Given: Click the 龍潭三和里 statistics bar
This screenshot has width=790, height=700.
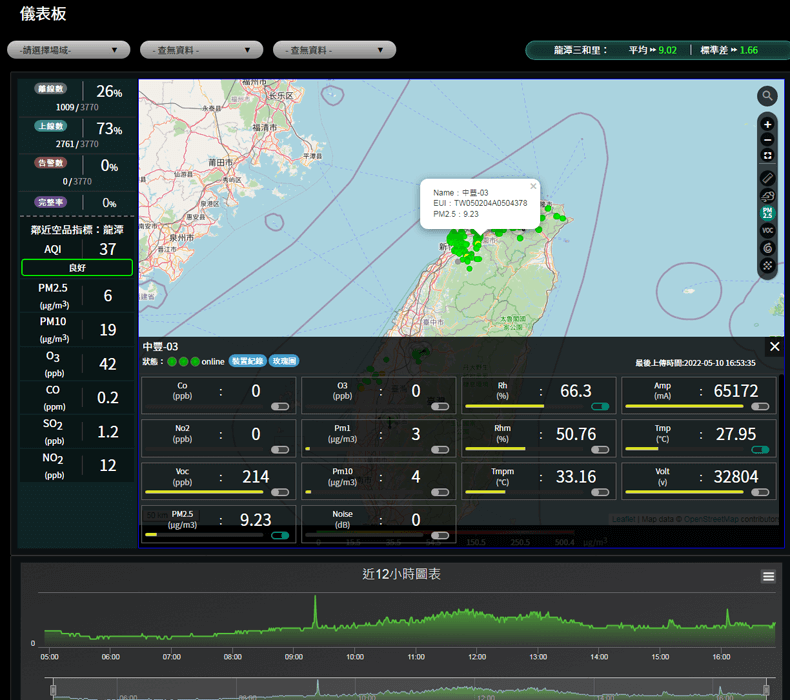Looking at the screenshot, I should coord(657,50).
